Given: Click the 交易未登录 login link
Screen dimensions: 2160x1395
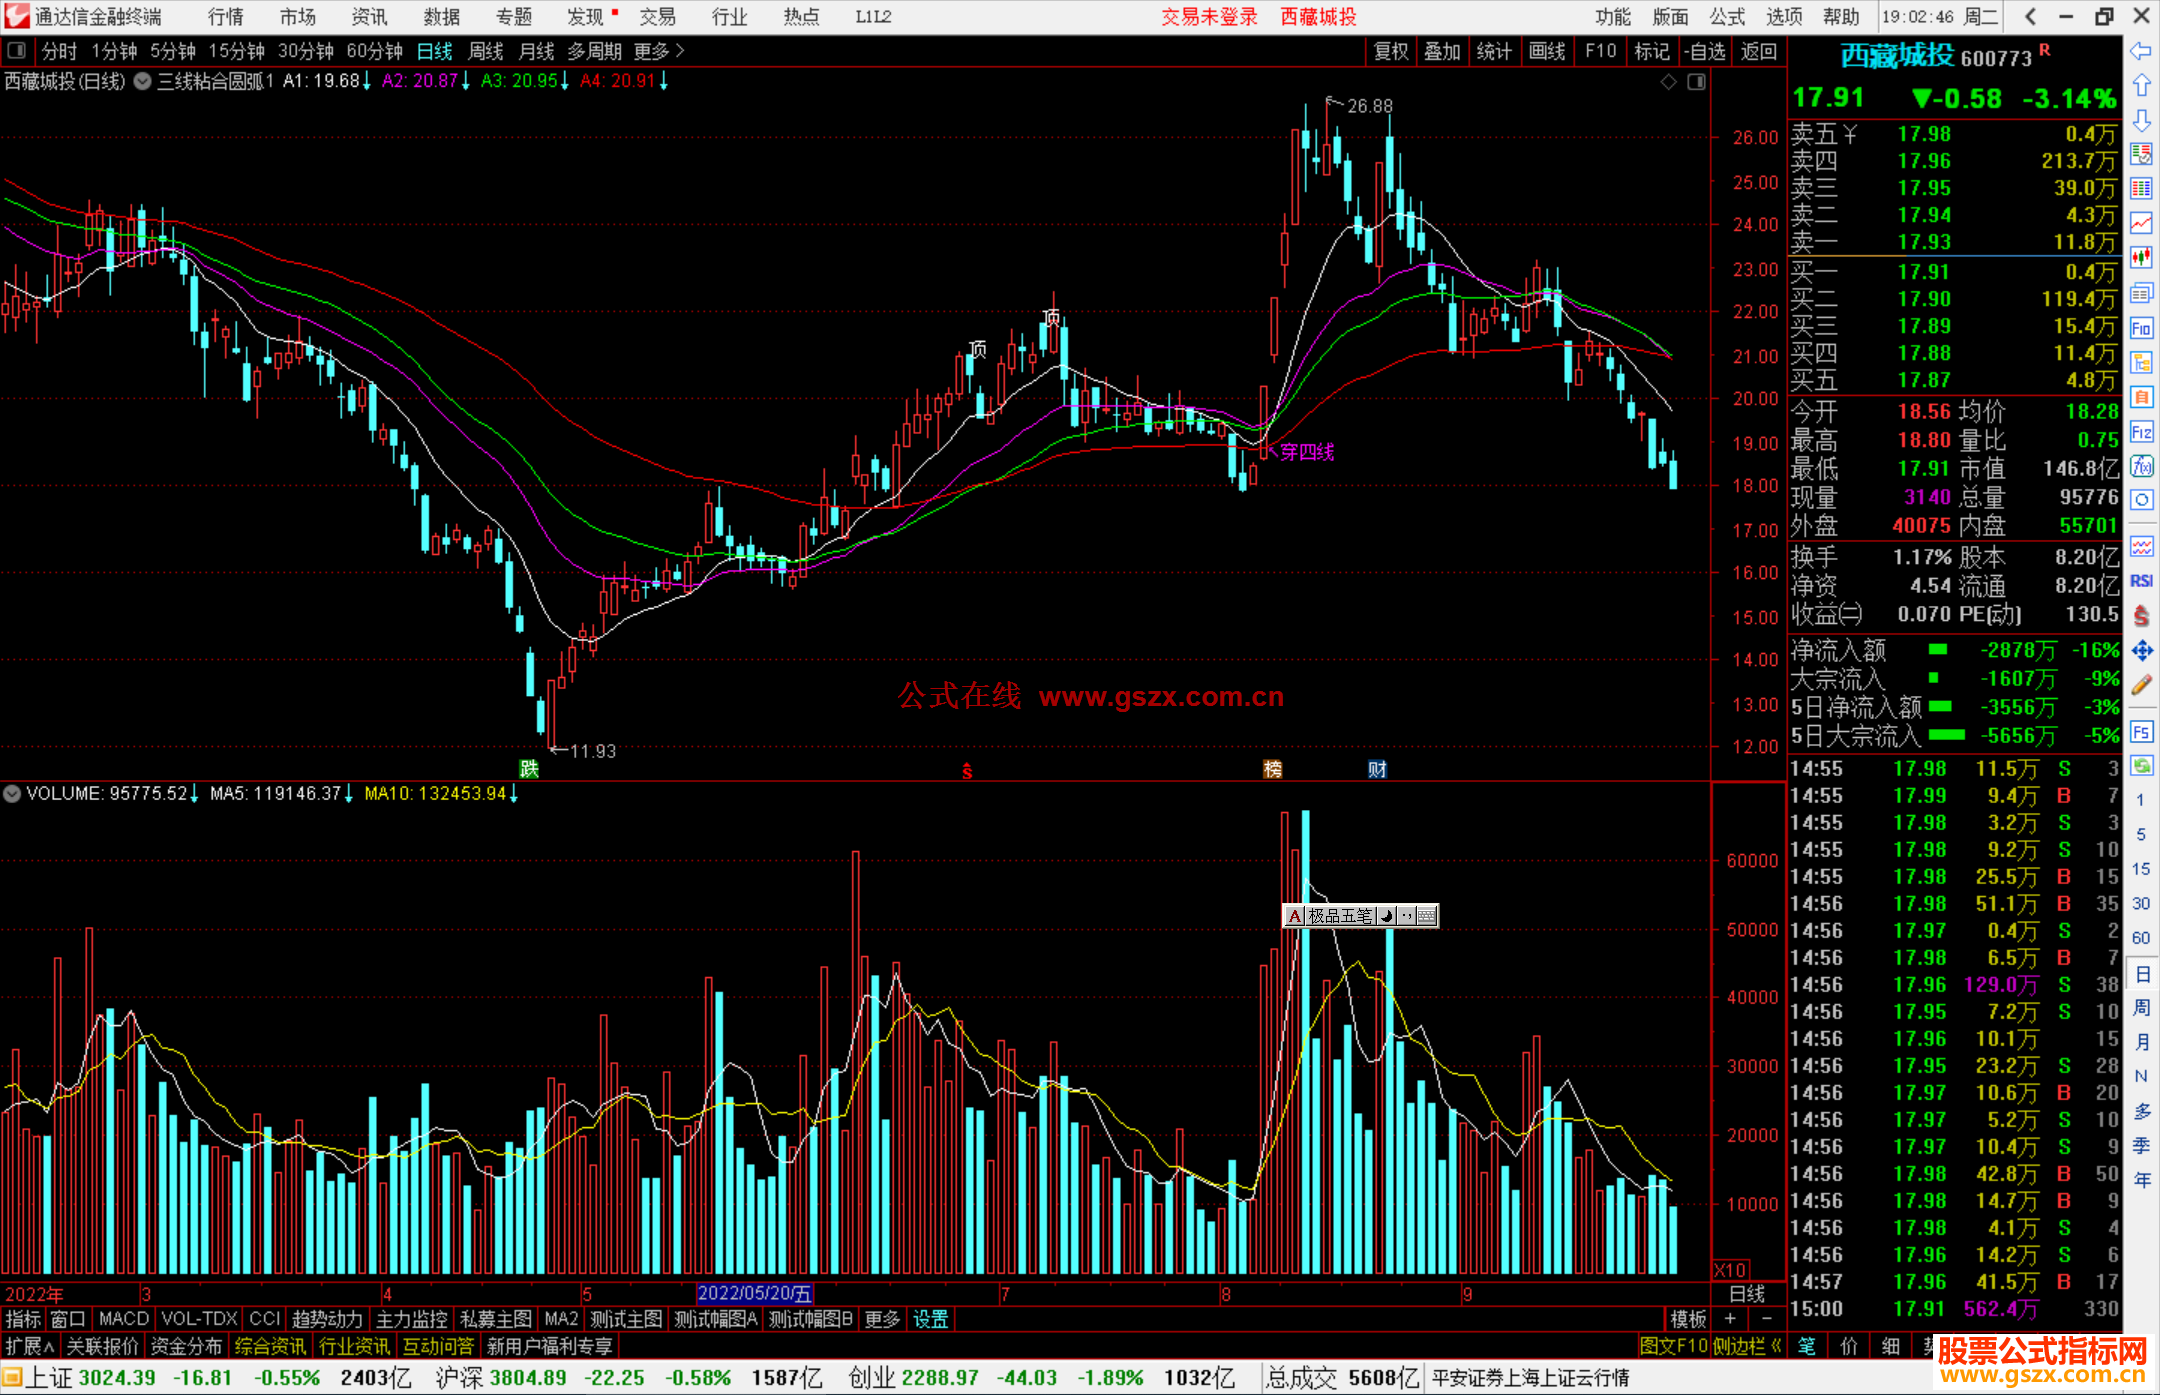Looking at the screenshot, I should pyautogui.click(x=1209, y=17).
